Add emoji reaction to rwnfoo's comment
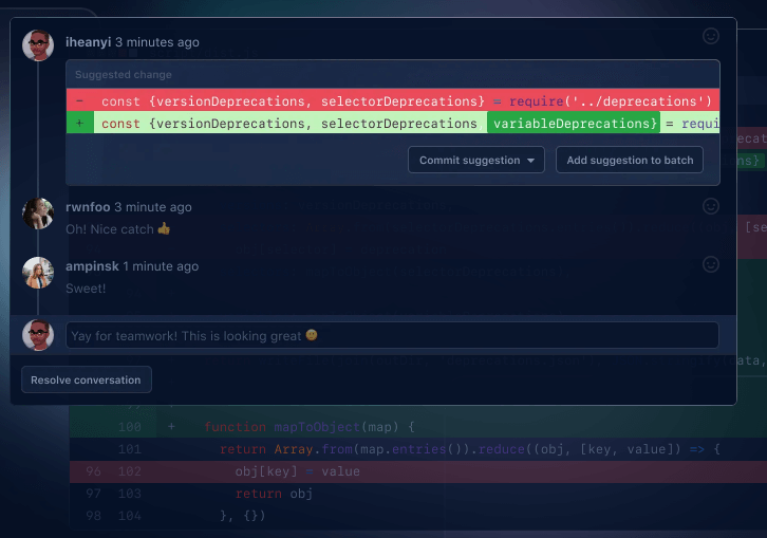The width and height of the screenshot is (767, 538). click(710, 206)
